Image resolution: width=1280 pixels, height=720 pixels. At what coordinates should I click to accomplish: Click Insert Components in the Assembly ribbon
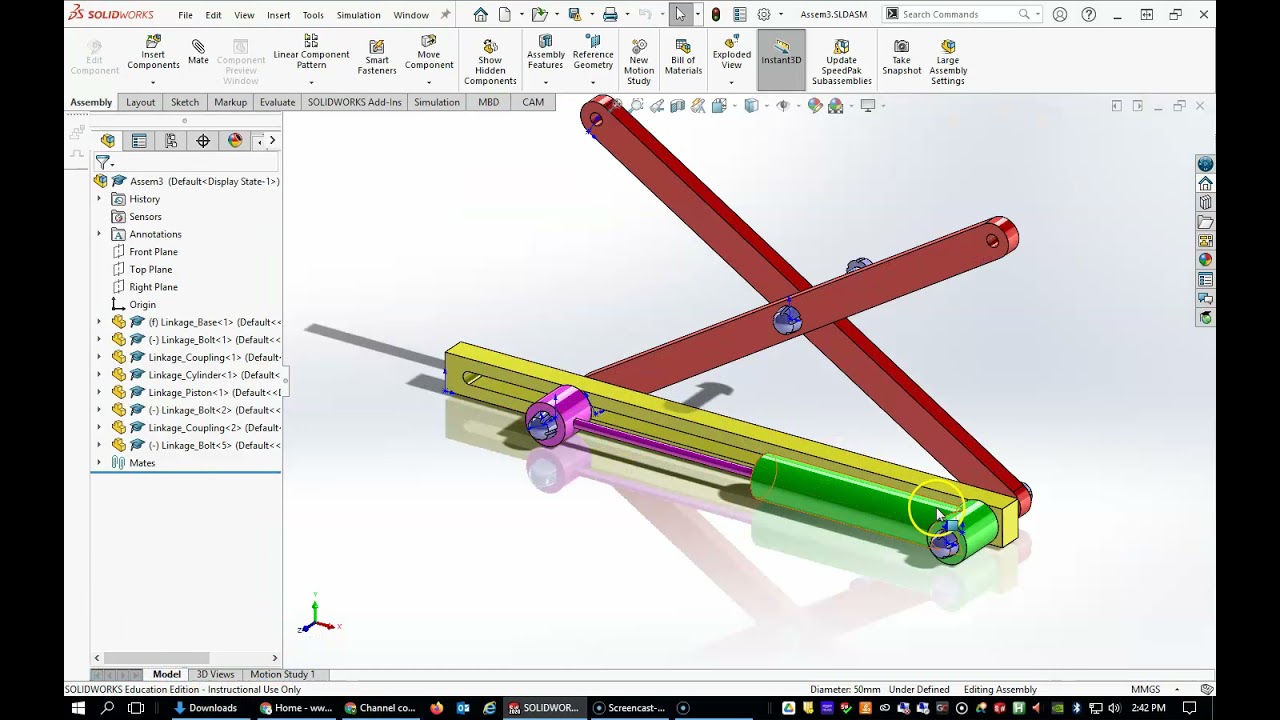click(153, 53)
